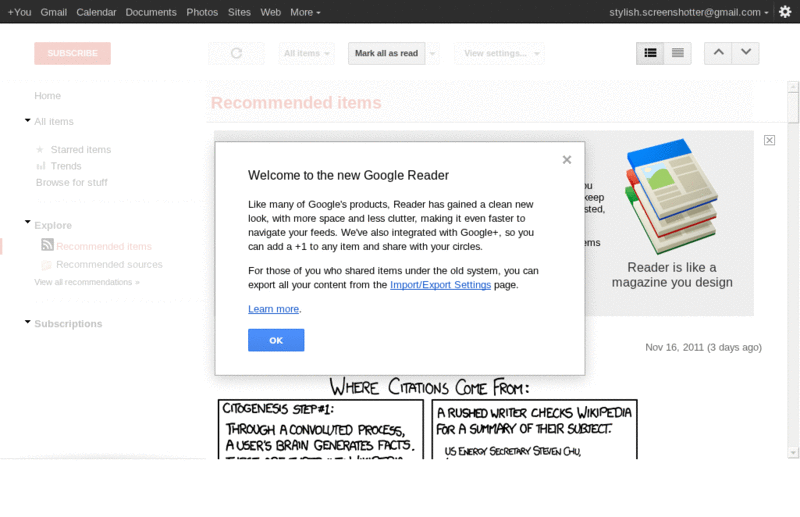
Task: Open the All items filter dropdown
Action: click(306, 53)
